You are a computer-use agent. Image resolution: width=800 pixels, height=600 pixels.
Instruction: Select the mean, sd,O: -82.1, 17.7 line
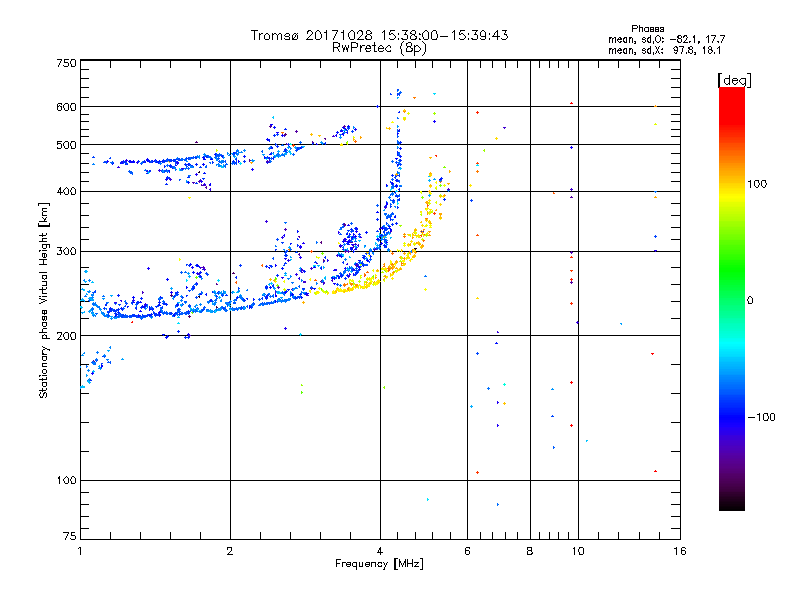[666, 39]
